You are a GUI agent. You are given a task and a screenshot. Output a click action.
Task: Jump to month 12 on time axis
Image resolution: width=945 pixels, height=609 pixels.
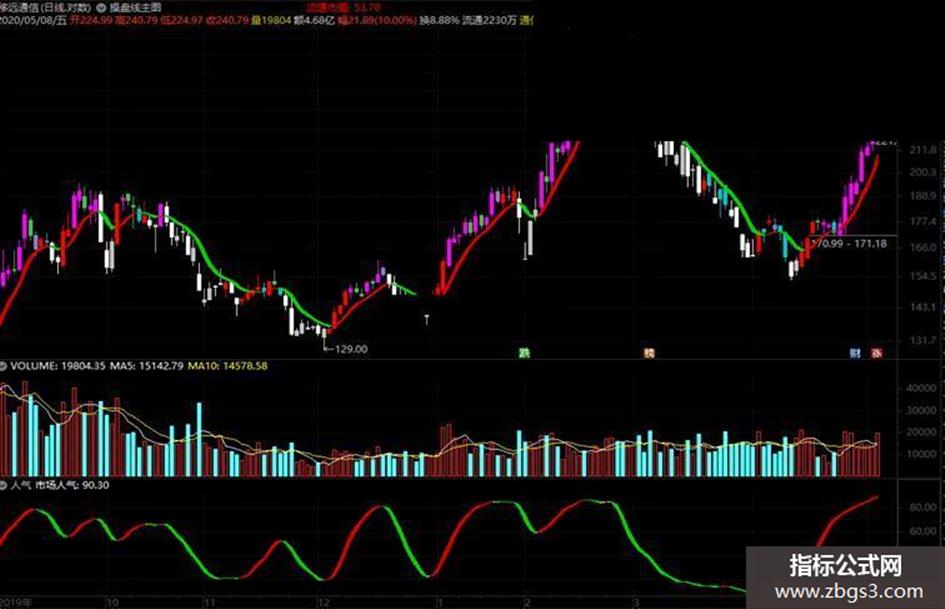[323, 602]
